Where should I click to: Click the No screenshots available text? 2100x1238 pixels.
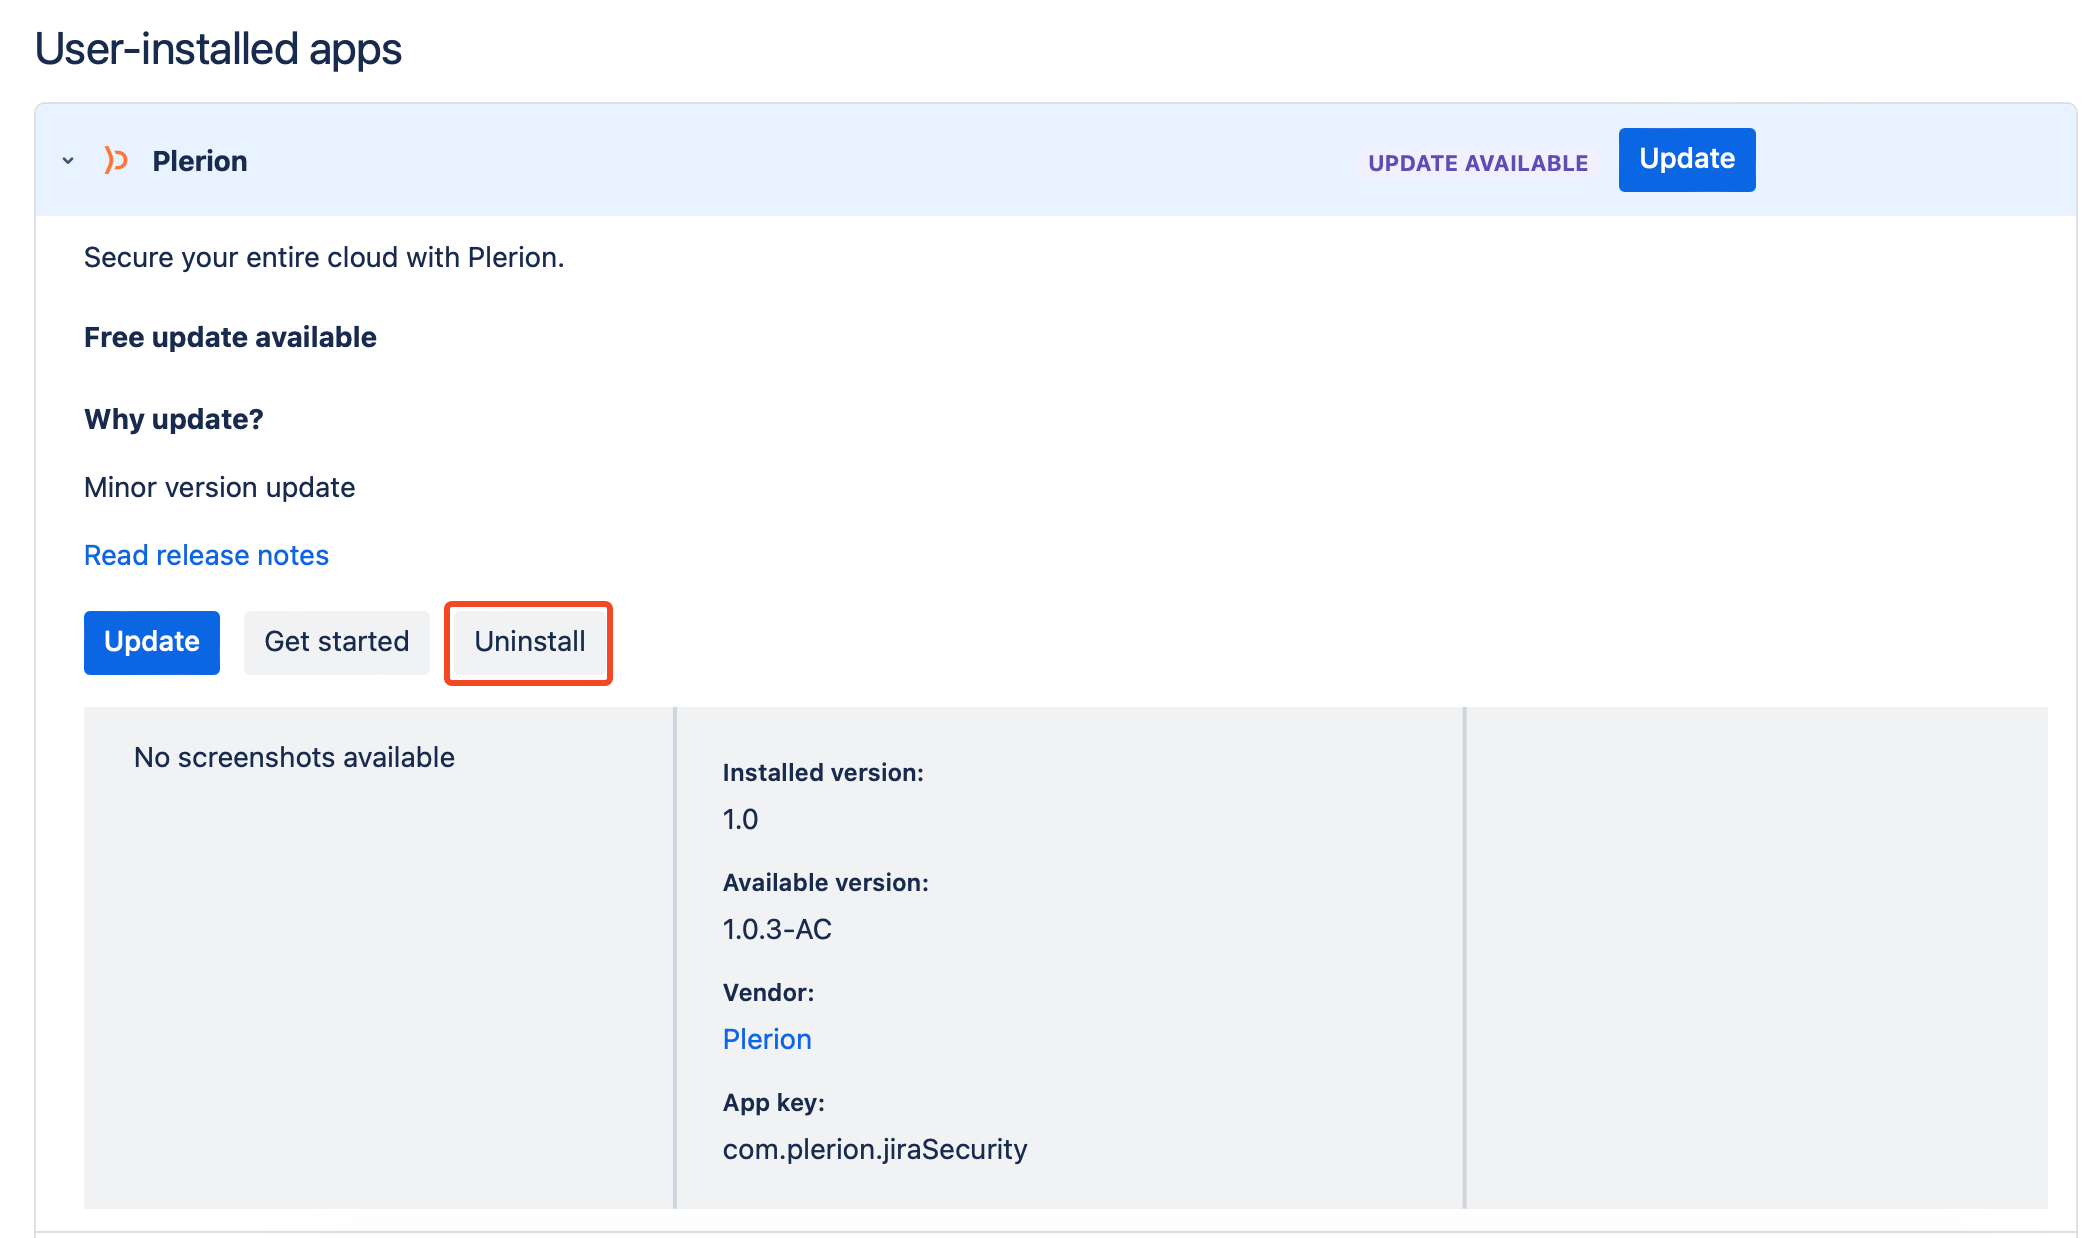(x=294, y=757)
